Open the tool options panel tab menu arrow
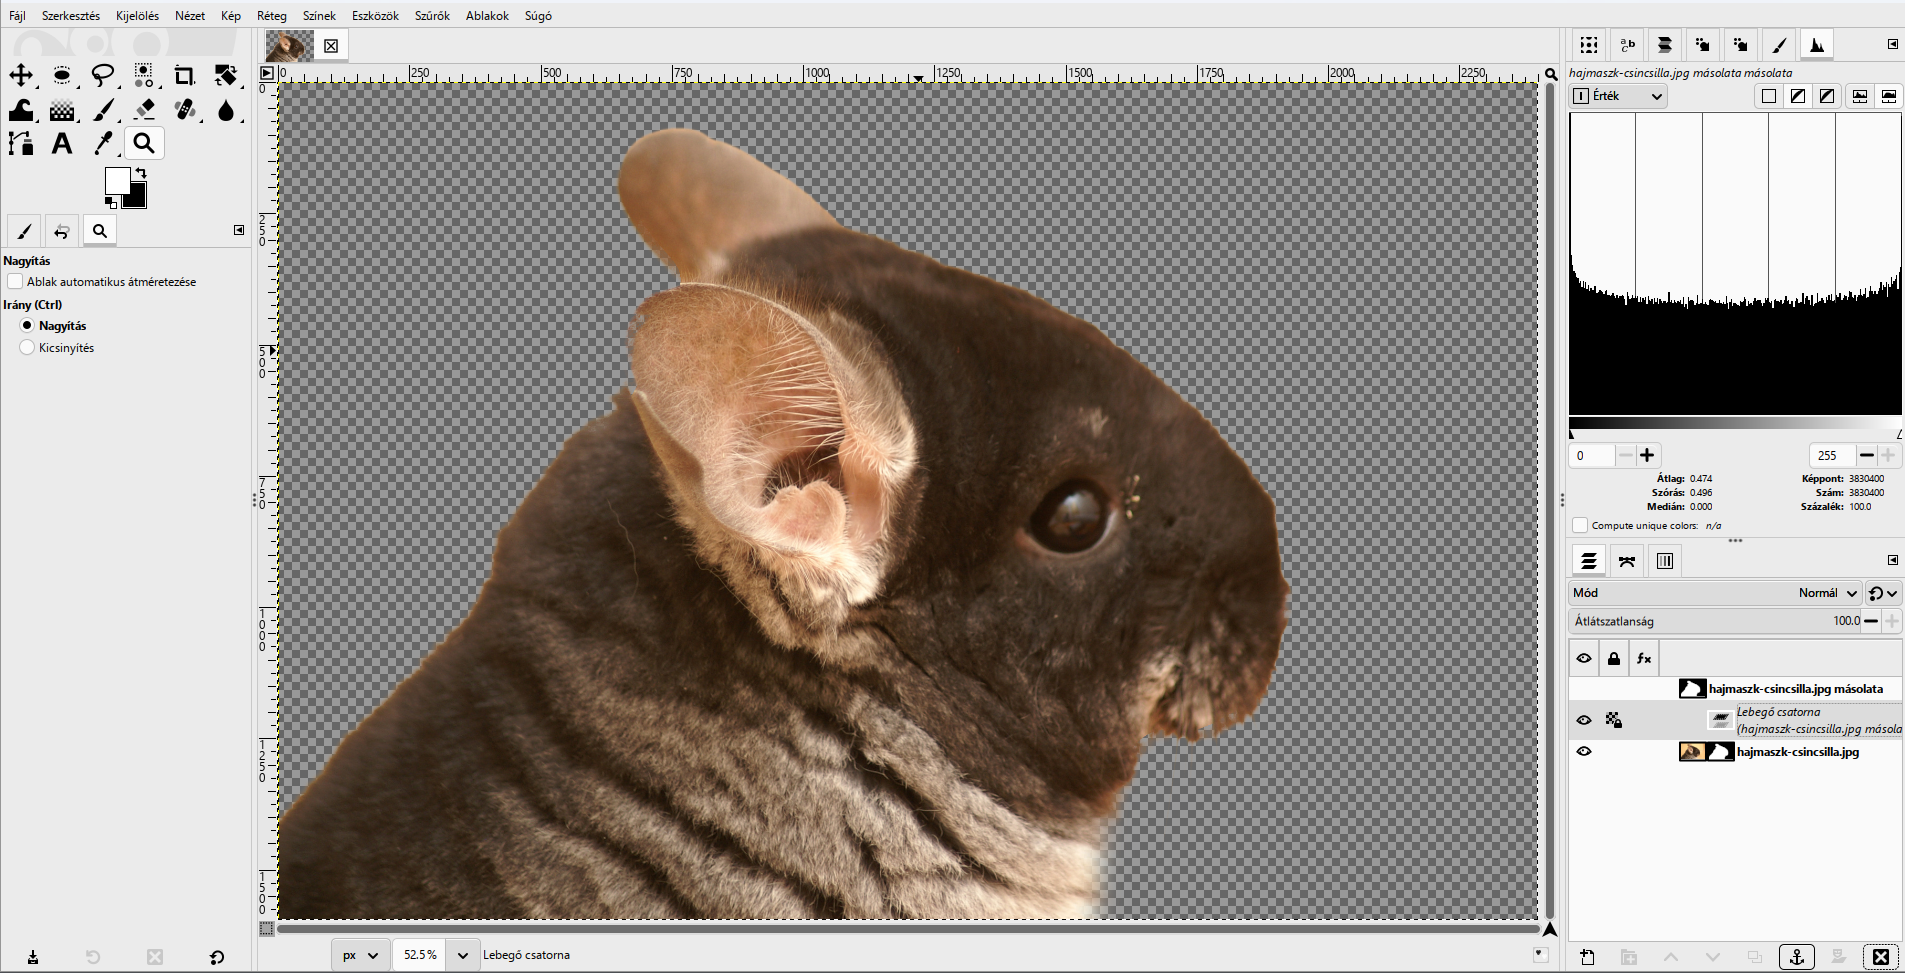Viewport: 1905px width, 973px height. tap(239, 230)
